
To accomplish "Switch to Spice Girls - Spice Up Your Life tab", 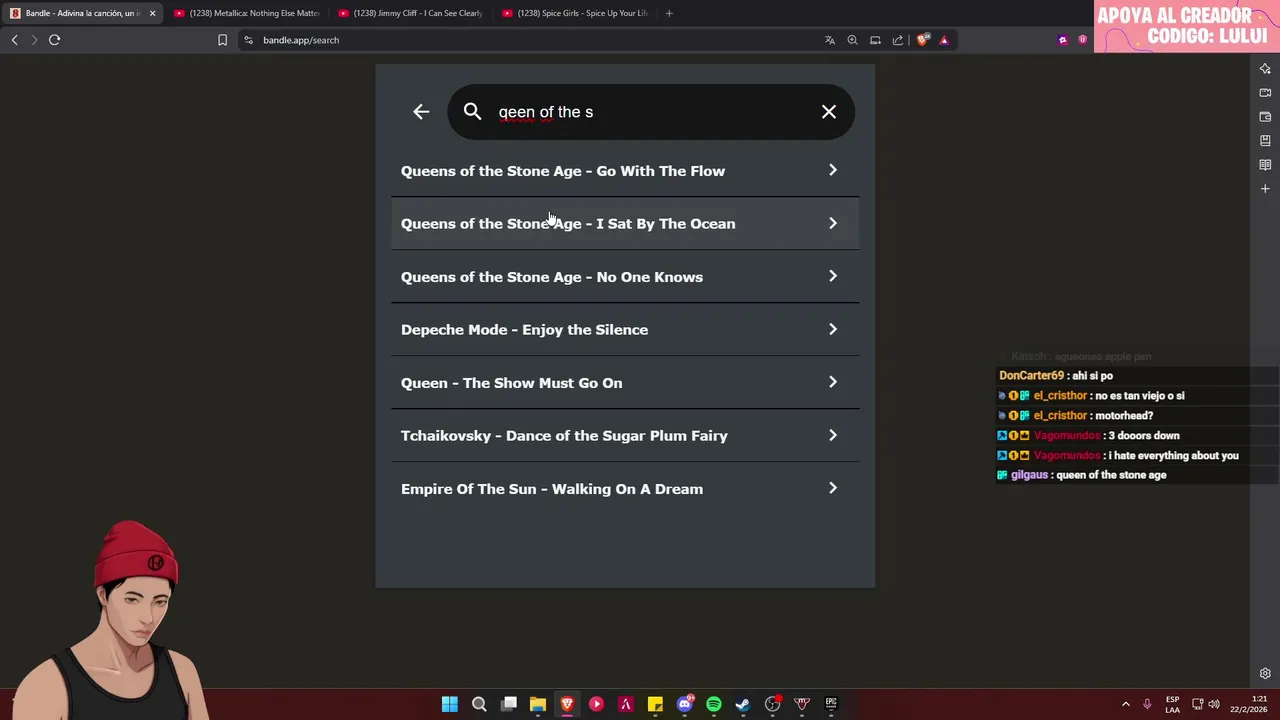I will (x=575, y=13).
